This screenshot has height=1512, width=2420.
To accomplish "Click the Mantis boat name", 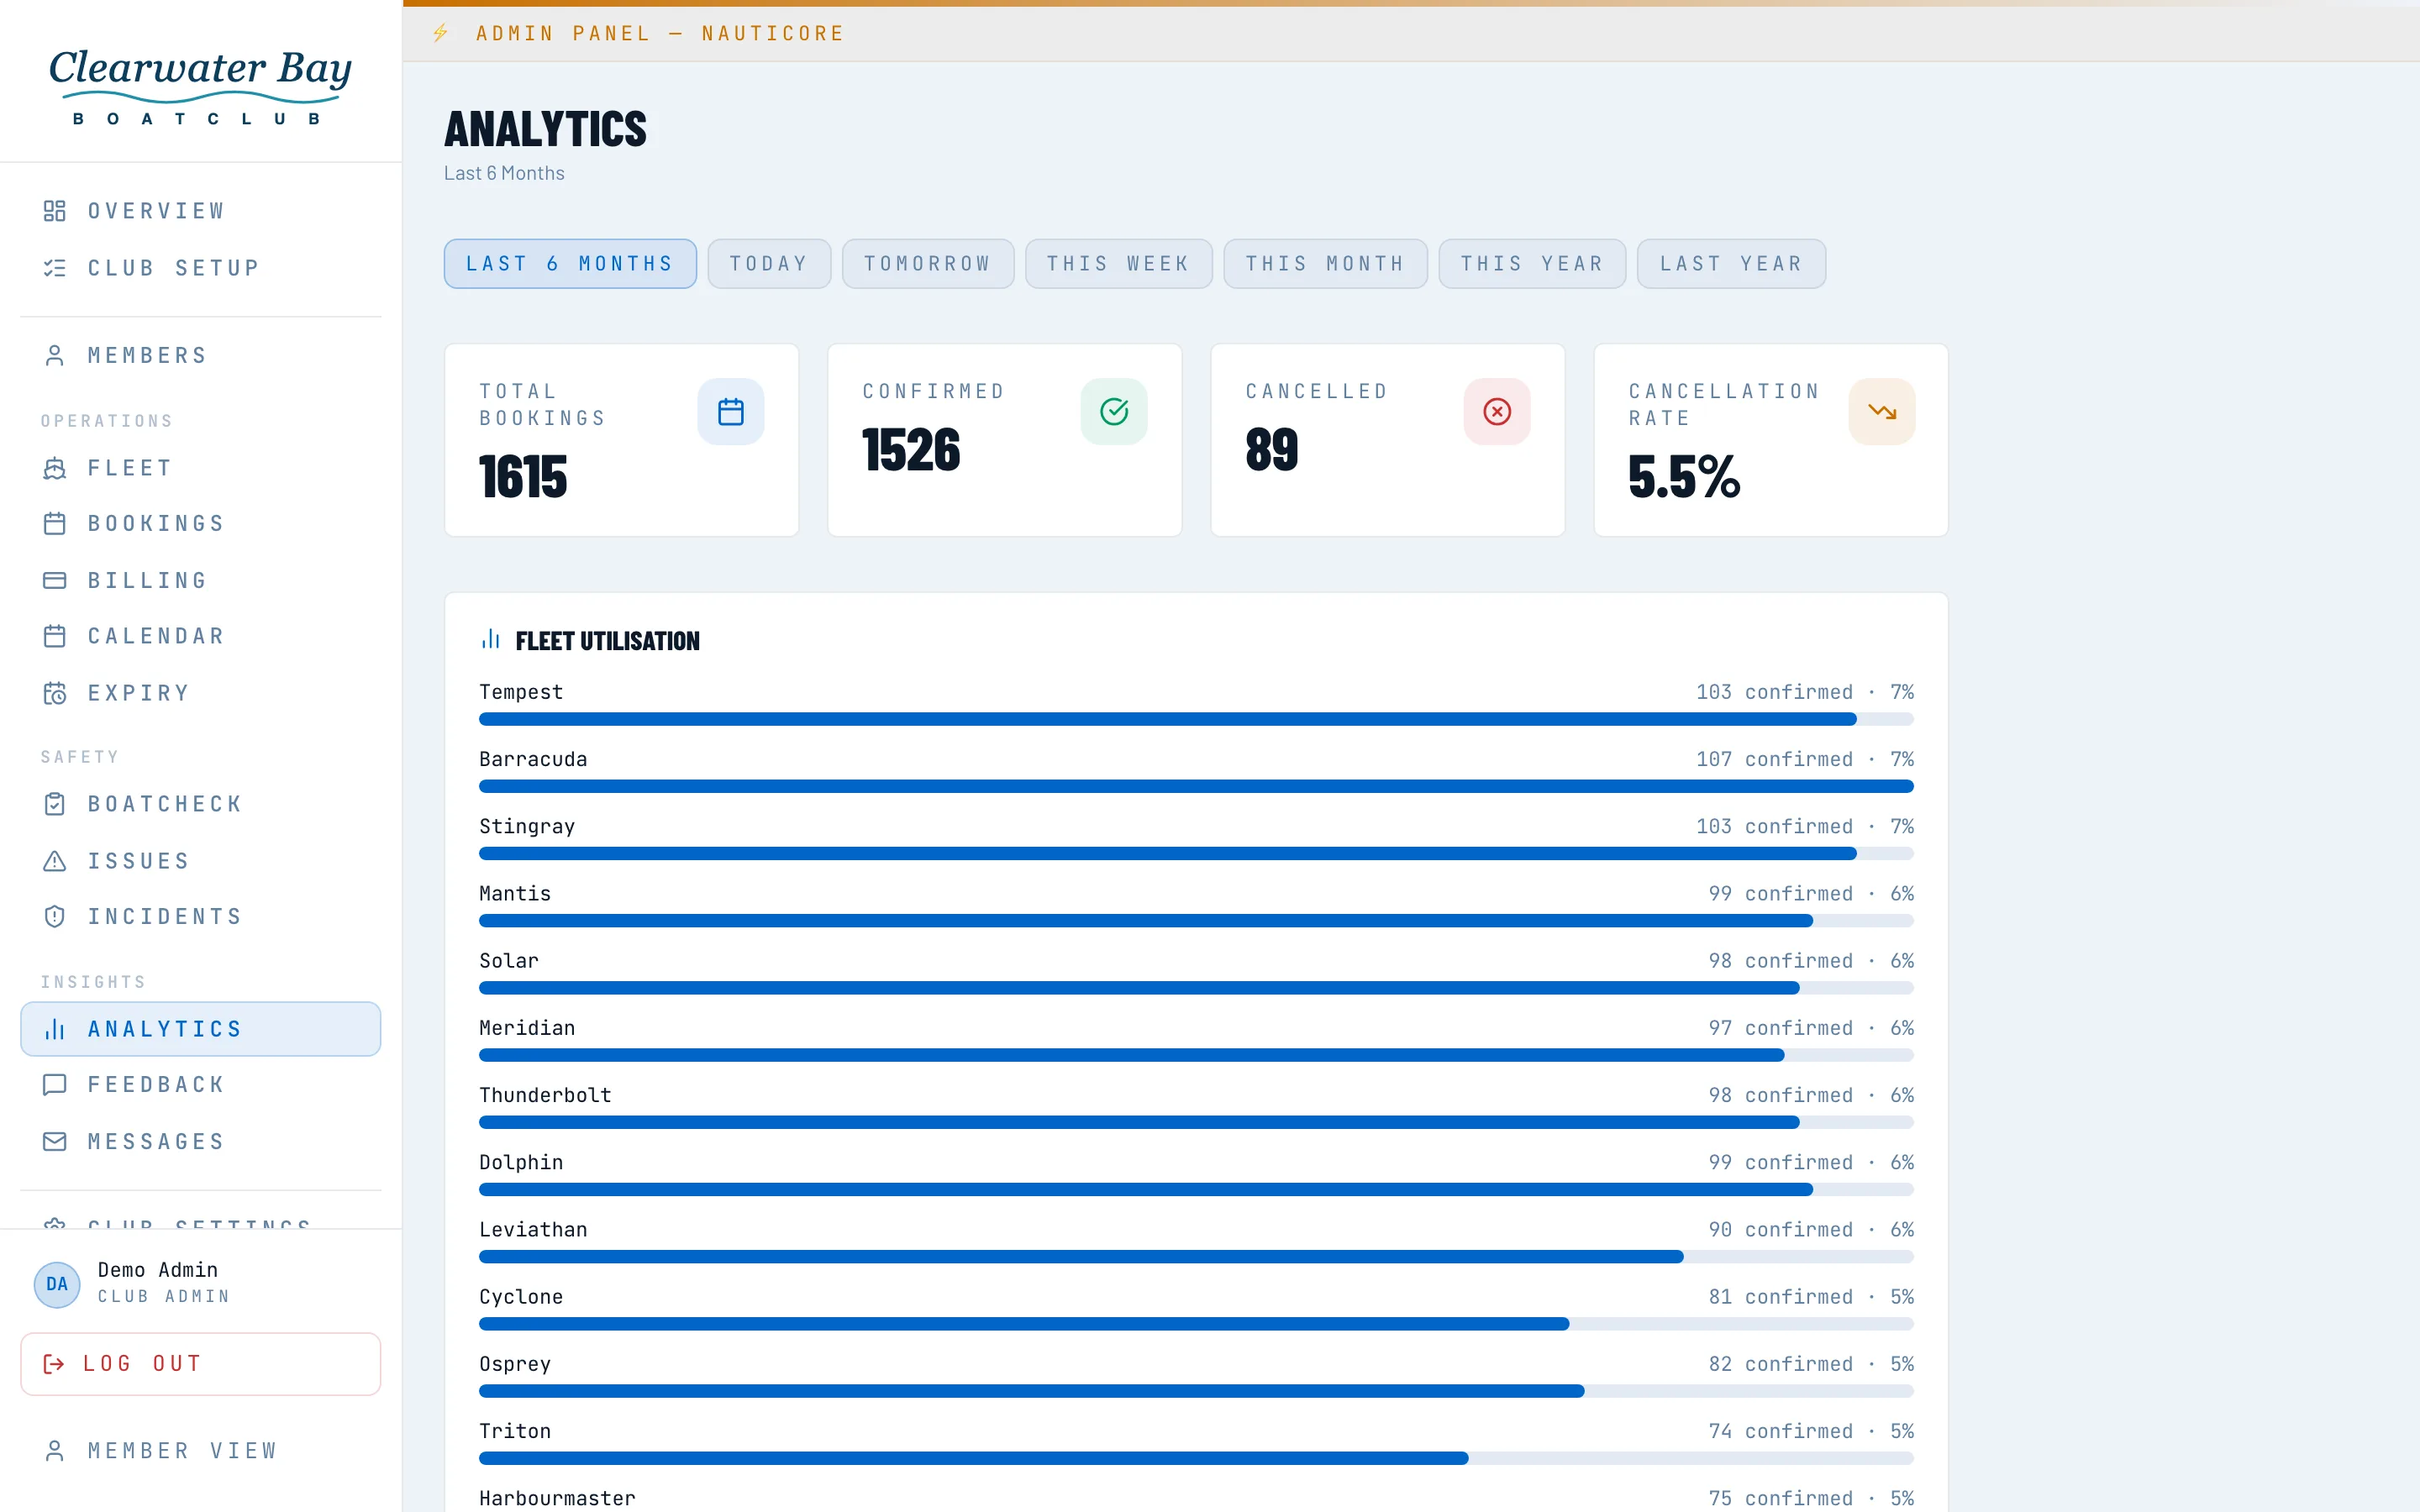I will [x=515, y=893].
